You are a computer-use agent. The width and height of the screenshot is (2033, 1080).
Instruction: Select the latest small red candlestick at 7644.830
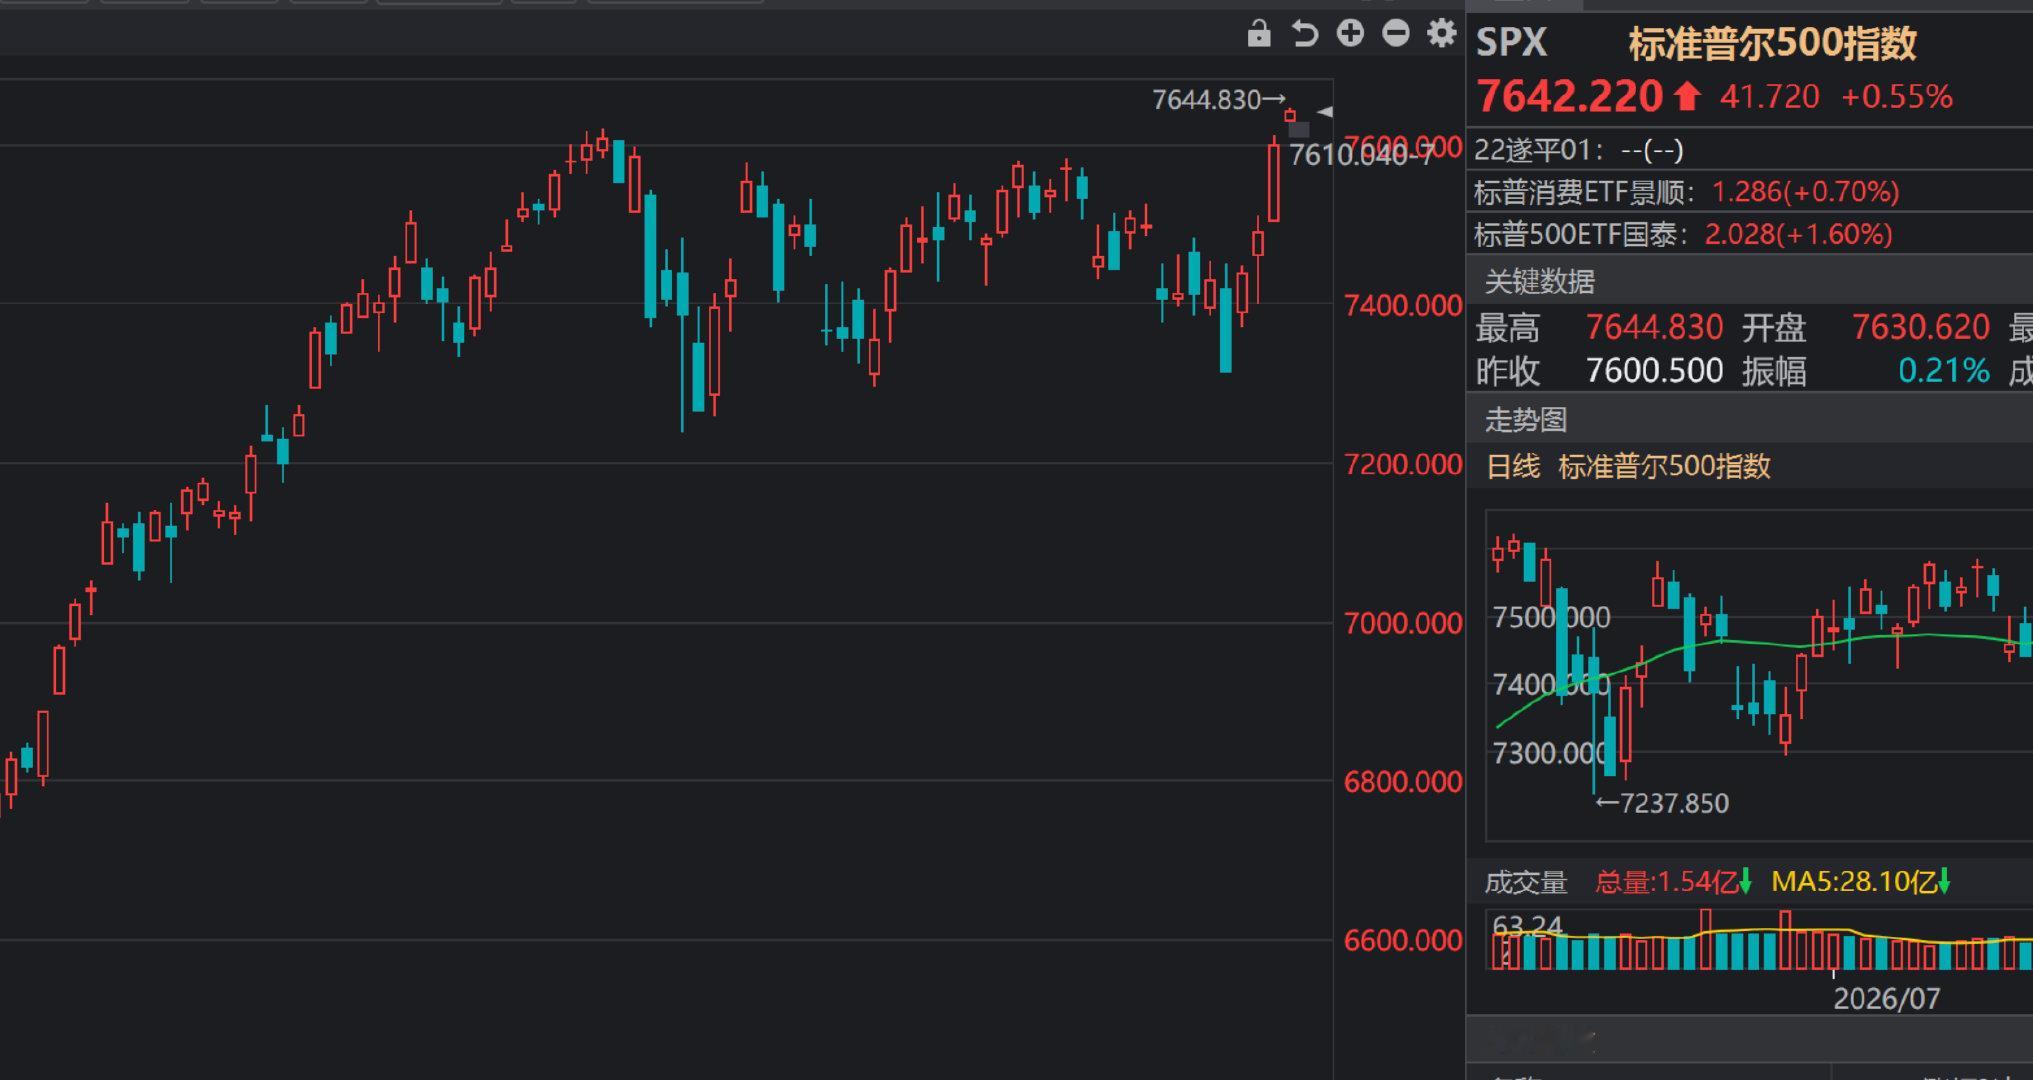coord(1290,116)
